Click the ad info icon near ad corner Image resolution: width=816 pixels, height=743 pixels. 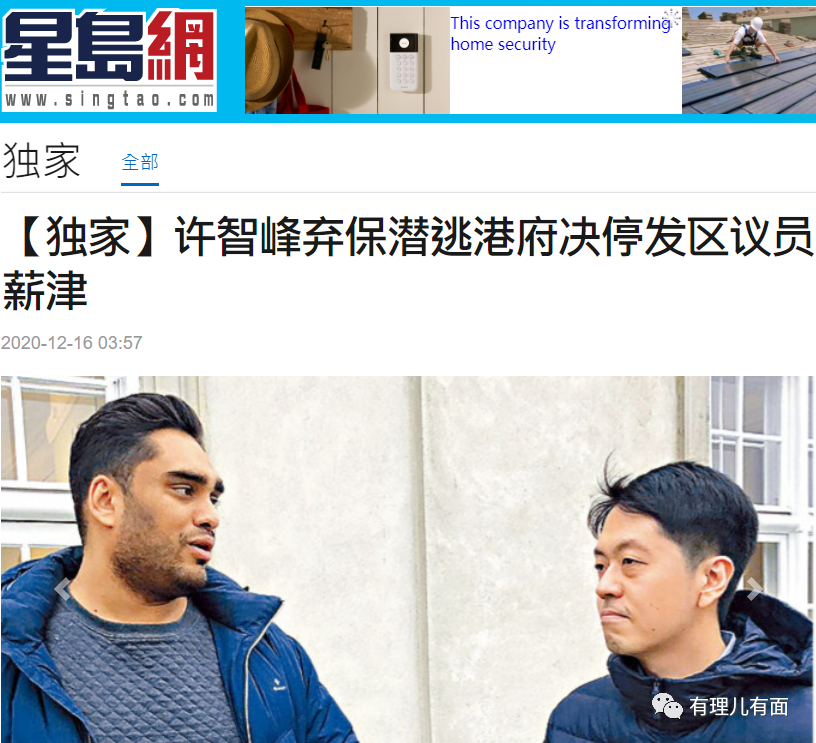click(x=672, y=17)
